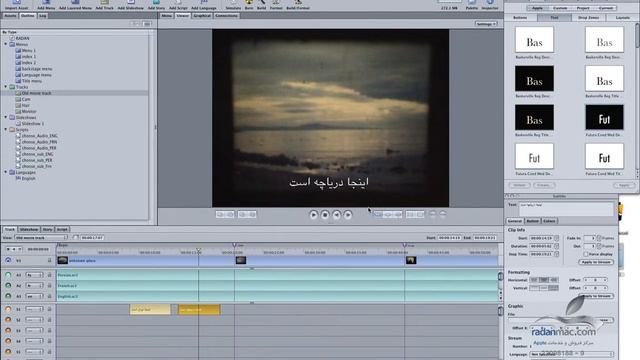Toggle the S2 subtitle stream enable button

point(8,320)
